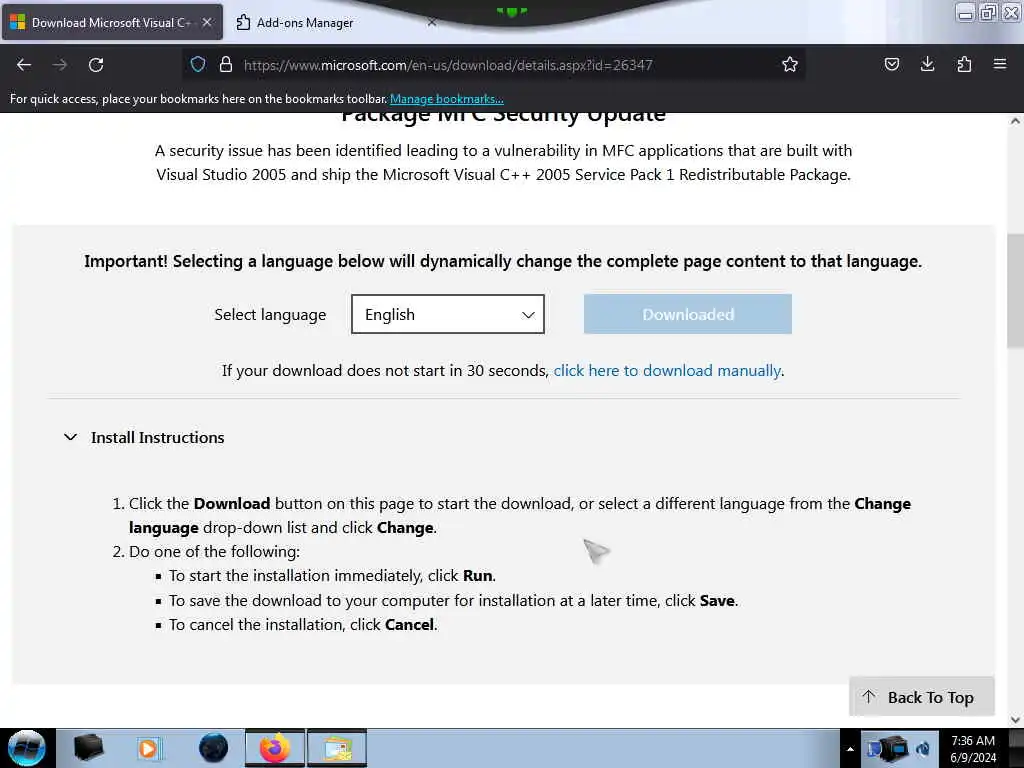Screen dimensions: 1024x768
Task: Click the scrollbar up arrow
Action: point(1015,121)
